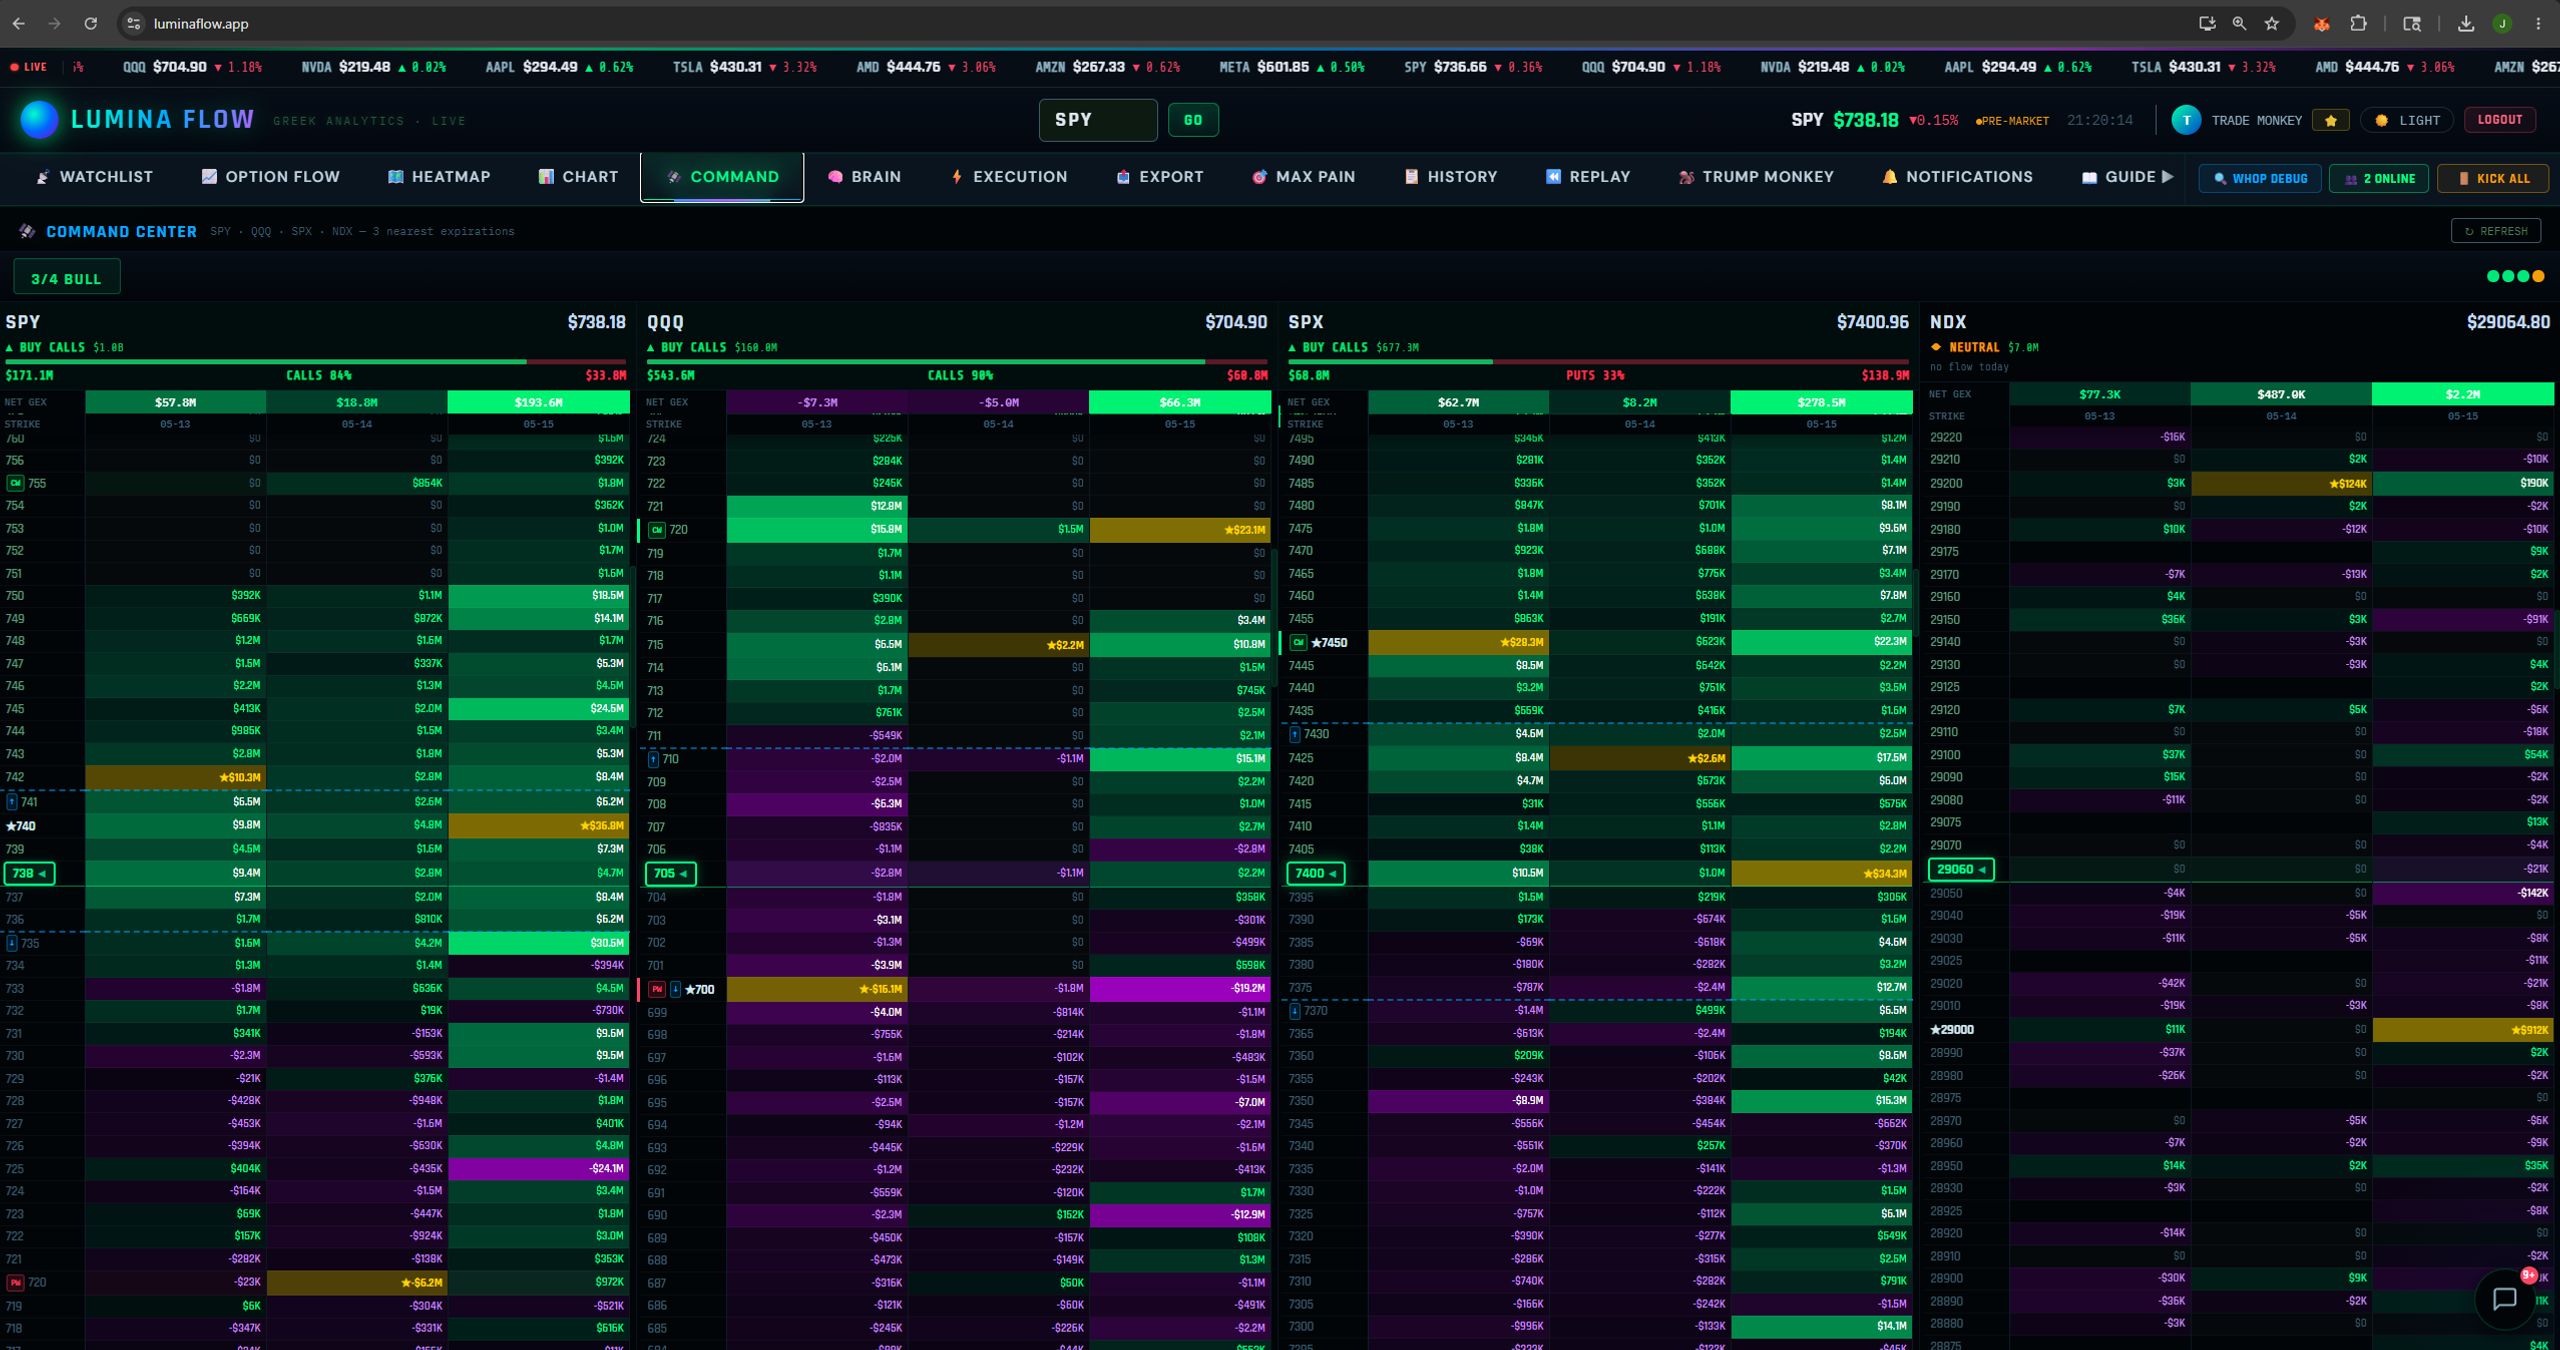Click the SPY calls/puts ratio bar
This screenshot has height=1350, width=2560.
316,361
